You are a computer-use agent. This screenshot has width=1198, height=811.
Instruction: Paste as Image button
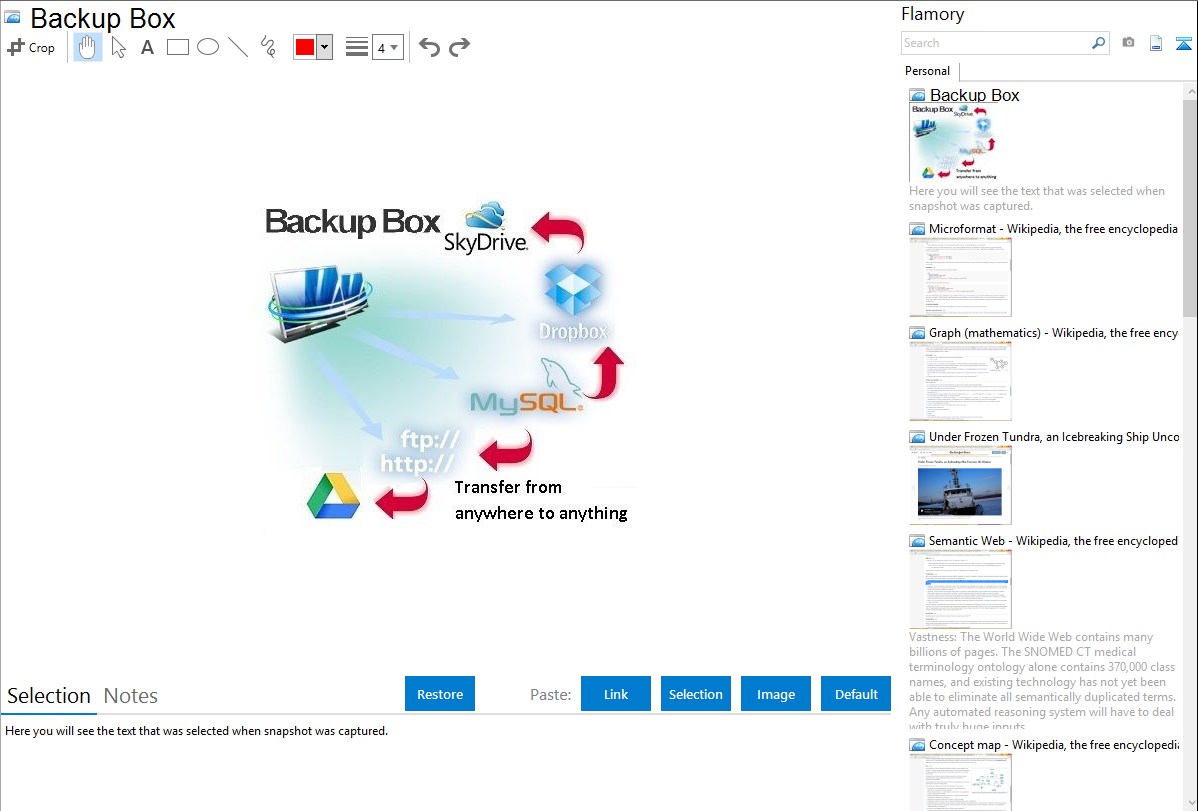(775, 694)
